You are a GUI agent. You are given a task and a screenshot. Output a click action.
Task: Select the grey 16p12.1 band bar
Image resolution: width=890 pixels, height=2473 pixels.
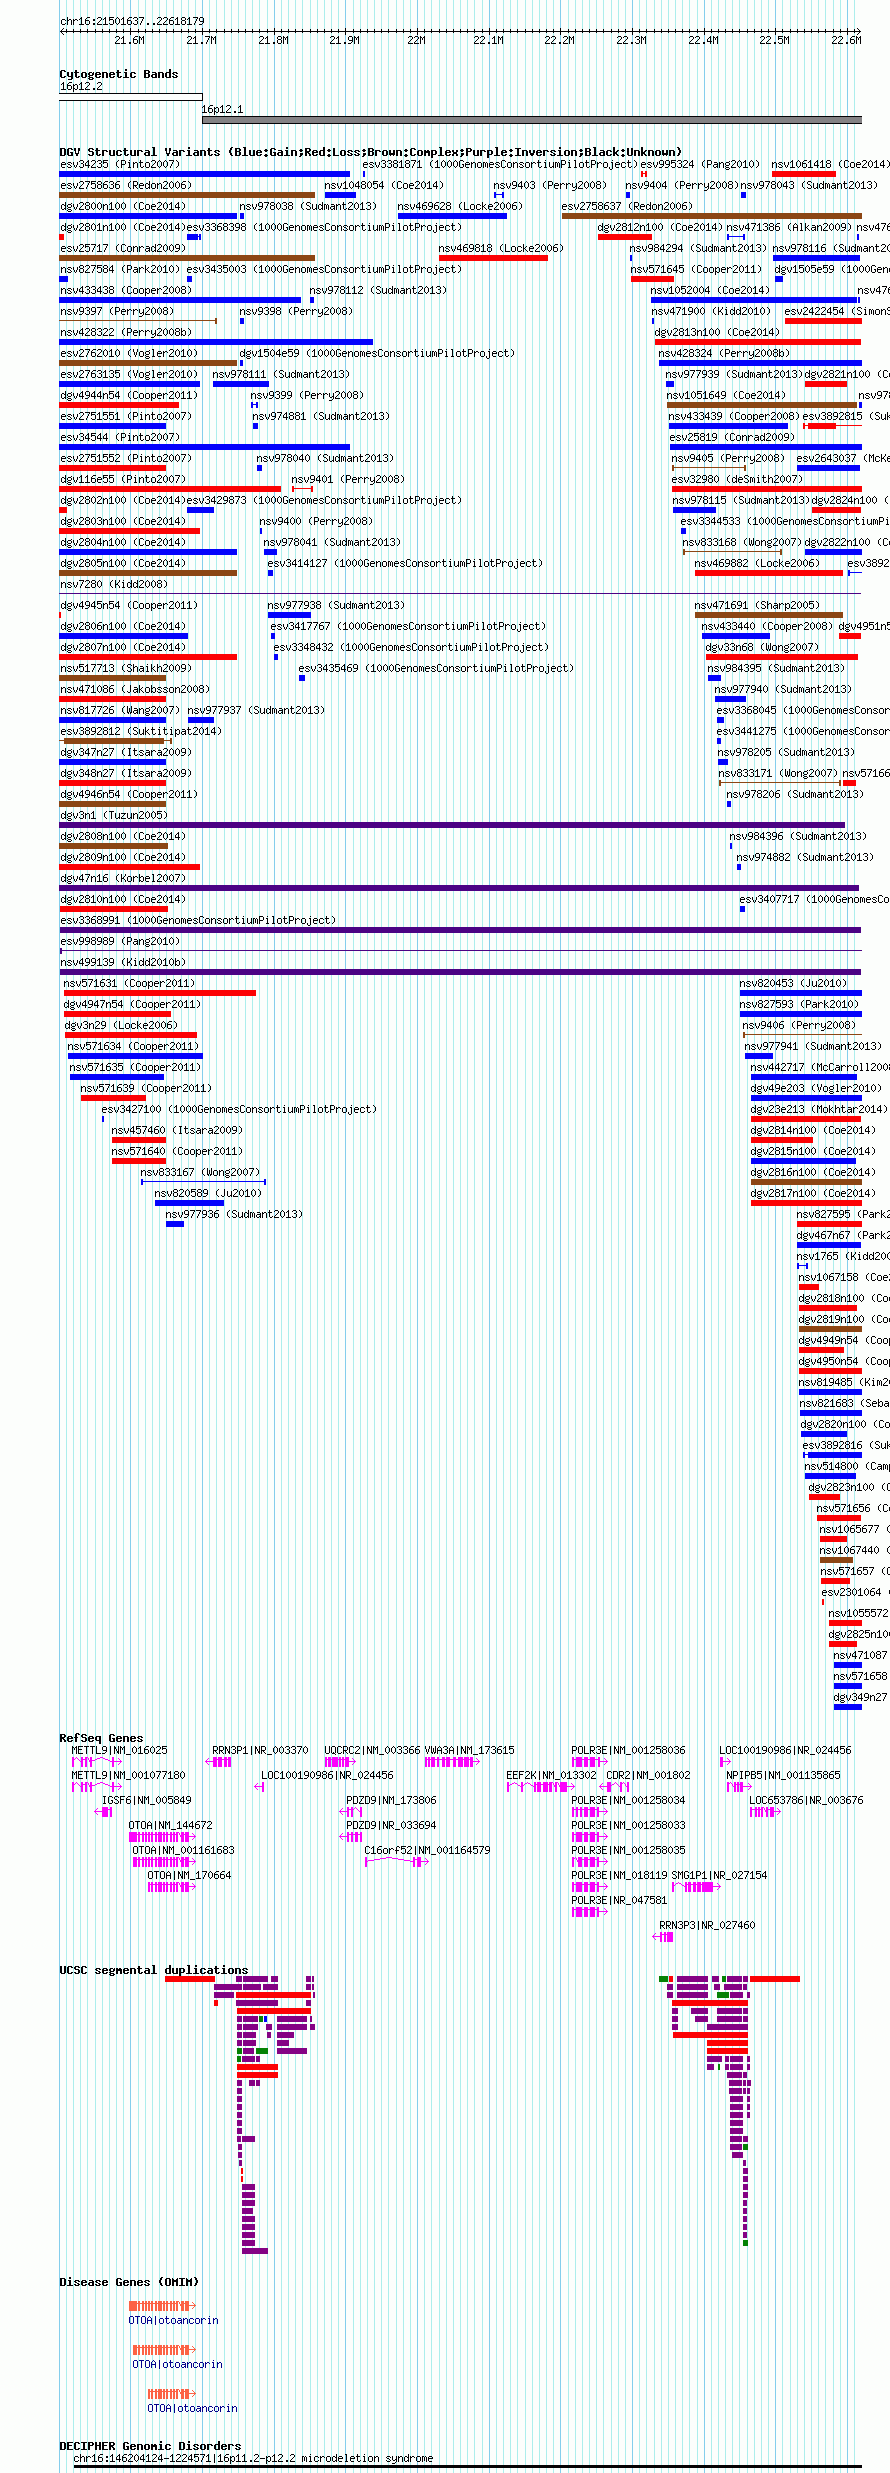(x=531, y=120)
